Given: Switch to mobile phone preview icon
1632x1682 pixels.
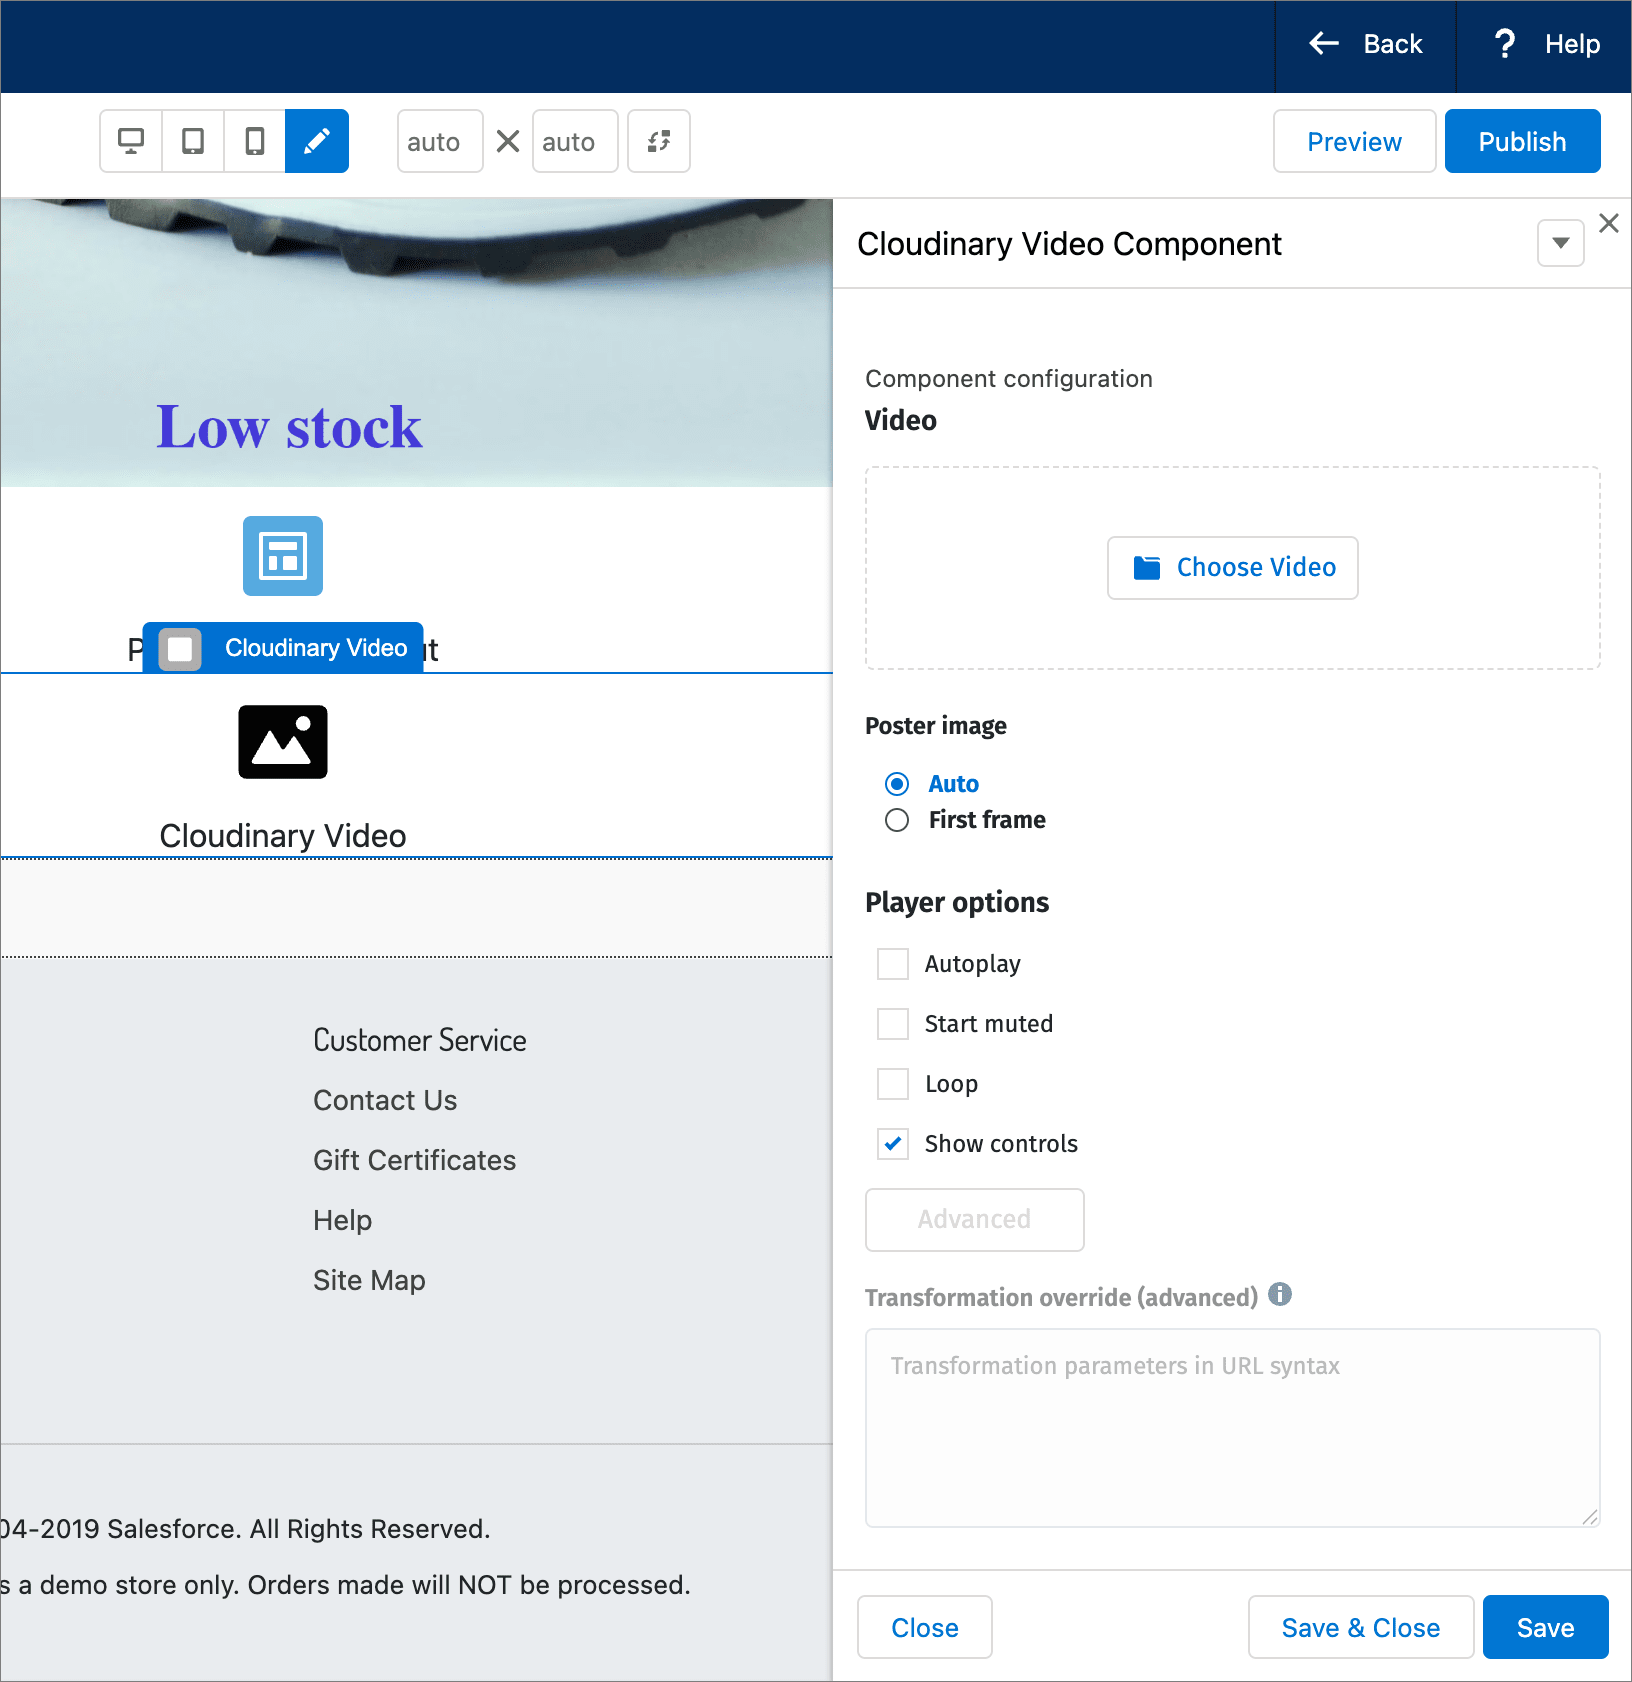Looking at the screenshot, I should pos(254,141).
